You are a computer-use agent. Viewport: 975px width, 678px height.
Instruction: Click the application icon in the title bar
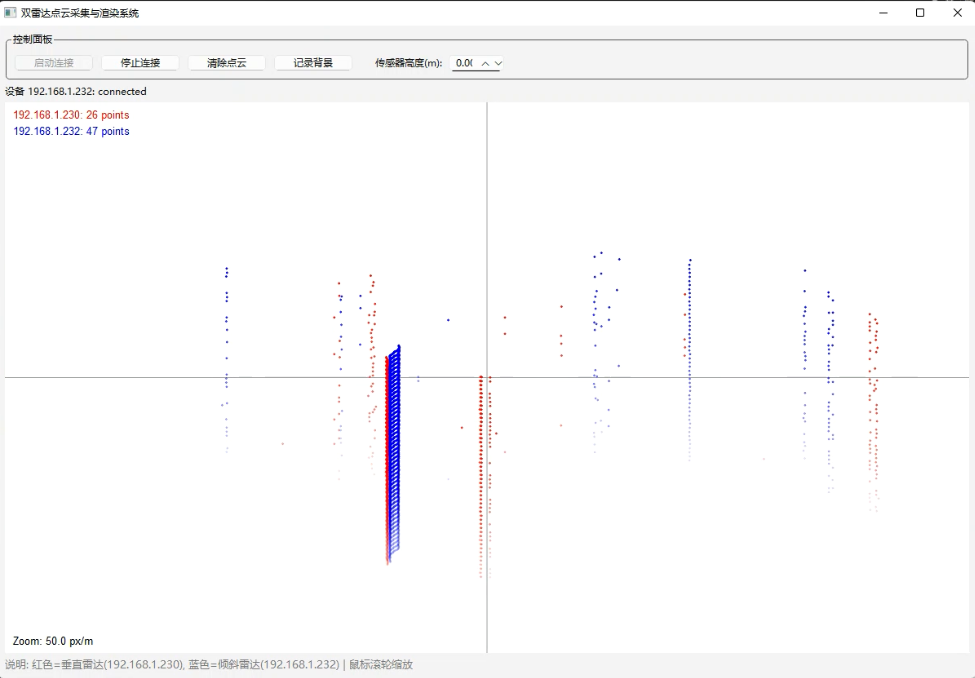pos(10,13)
